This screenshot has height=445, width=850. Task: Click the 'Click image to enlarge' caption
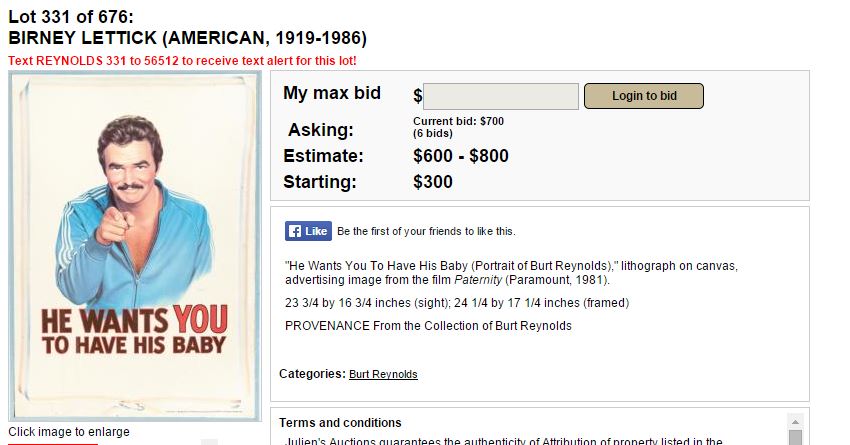point(69,432)
